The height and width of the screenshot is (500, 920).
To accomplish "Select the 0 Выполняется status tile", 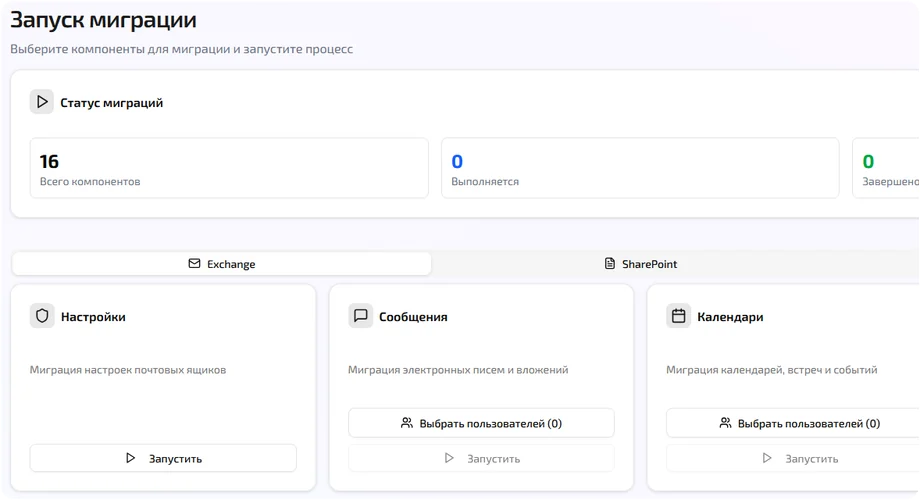I will (640, 168).
